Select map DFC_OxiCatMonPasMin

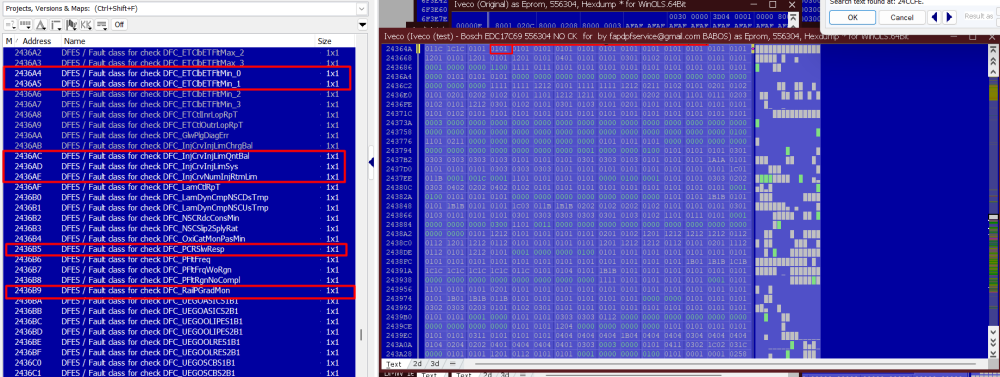click(x=178, y=239)
